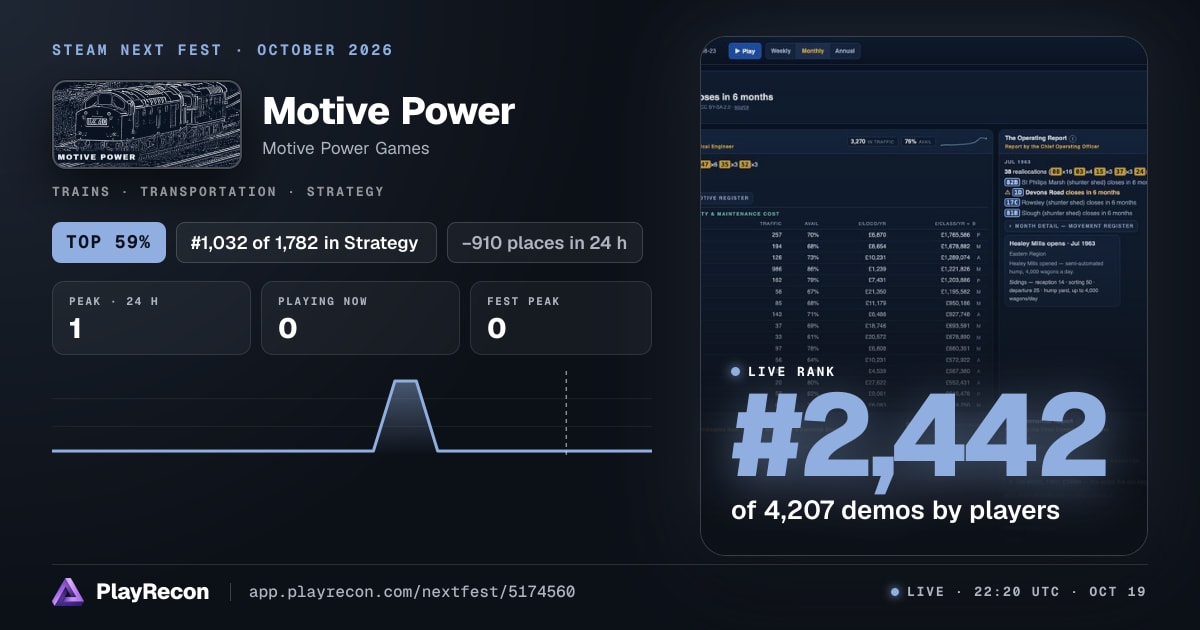Image resolution: width=1200 pixels, height=630 pixels.
Task: Click the info icon beside The Operating Report
Action: click(1073, 138)
